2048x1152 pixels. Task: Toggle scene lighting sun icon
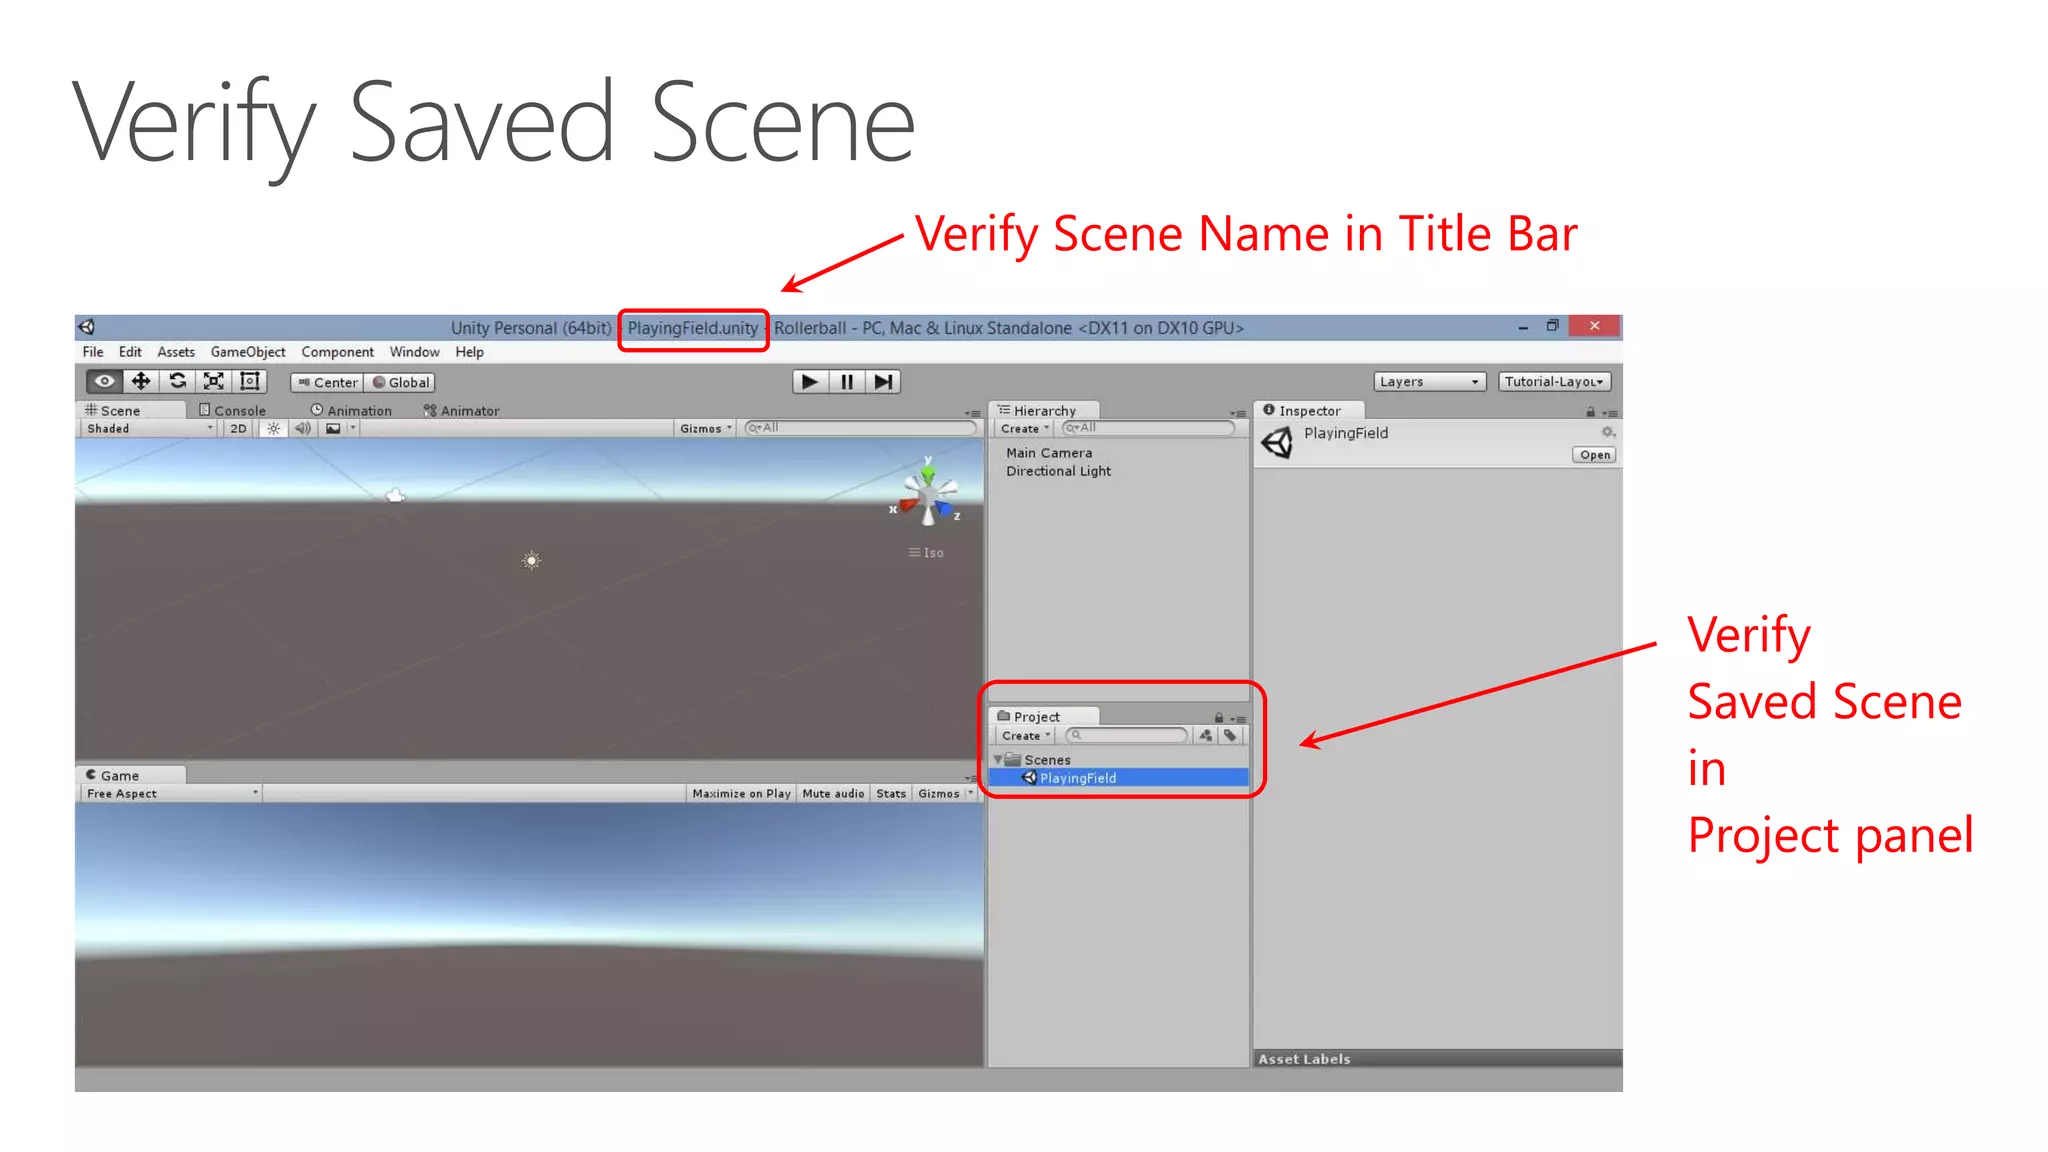point(273,428)
